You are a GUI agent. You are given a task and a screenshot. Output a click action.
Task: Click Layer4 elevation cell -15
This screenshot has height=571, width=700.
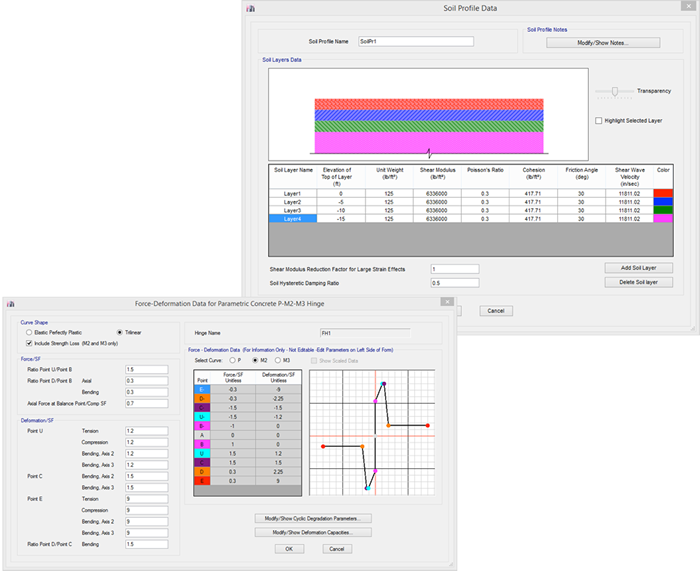[x=341, y=219]
